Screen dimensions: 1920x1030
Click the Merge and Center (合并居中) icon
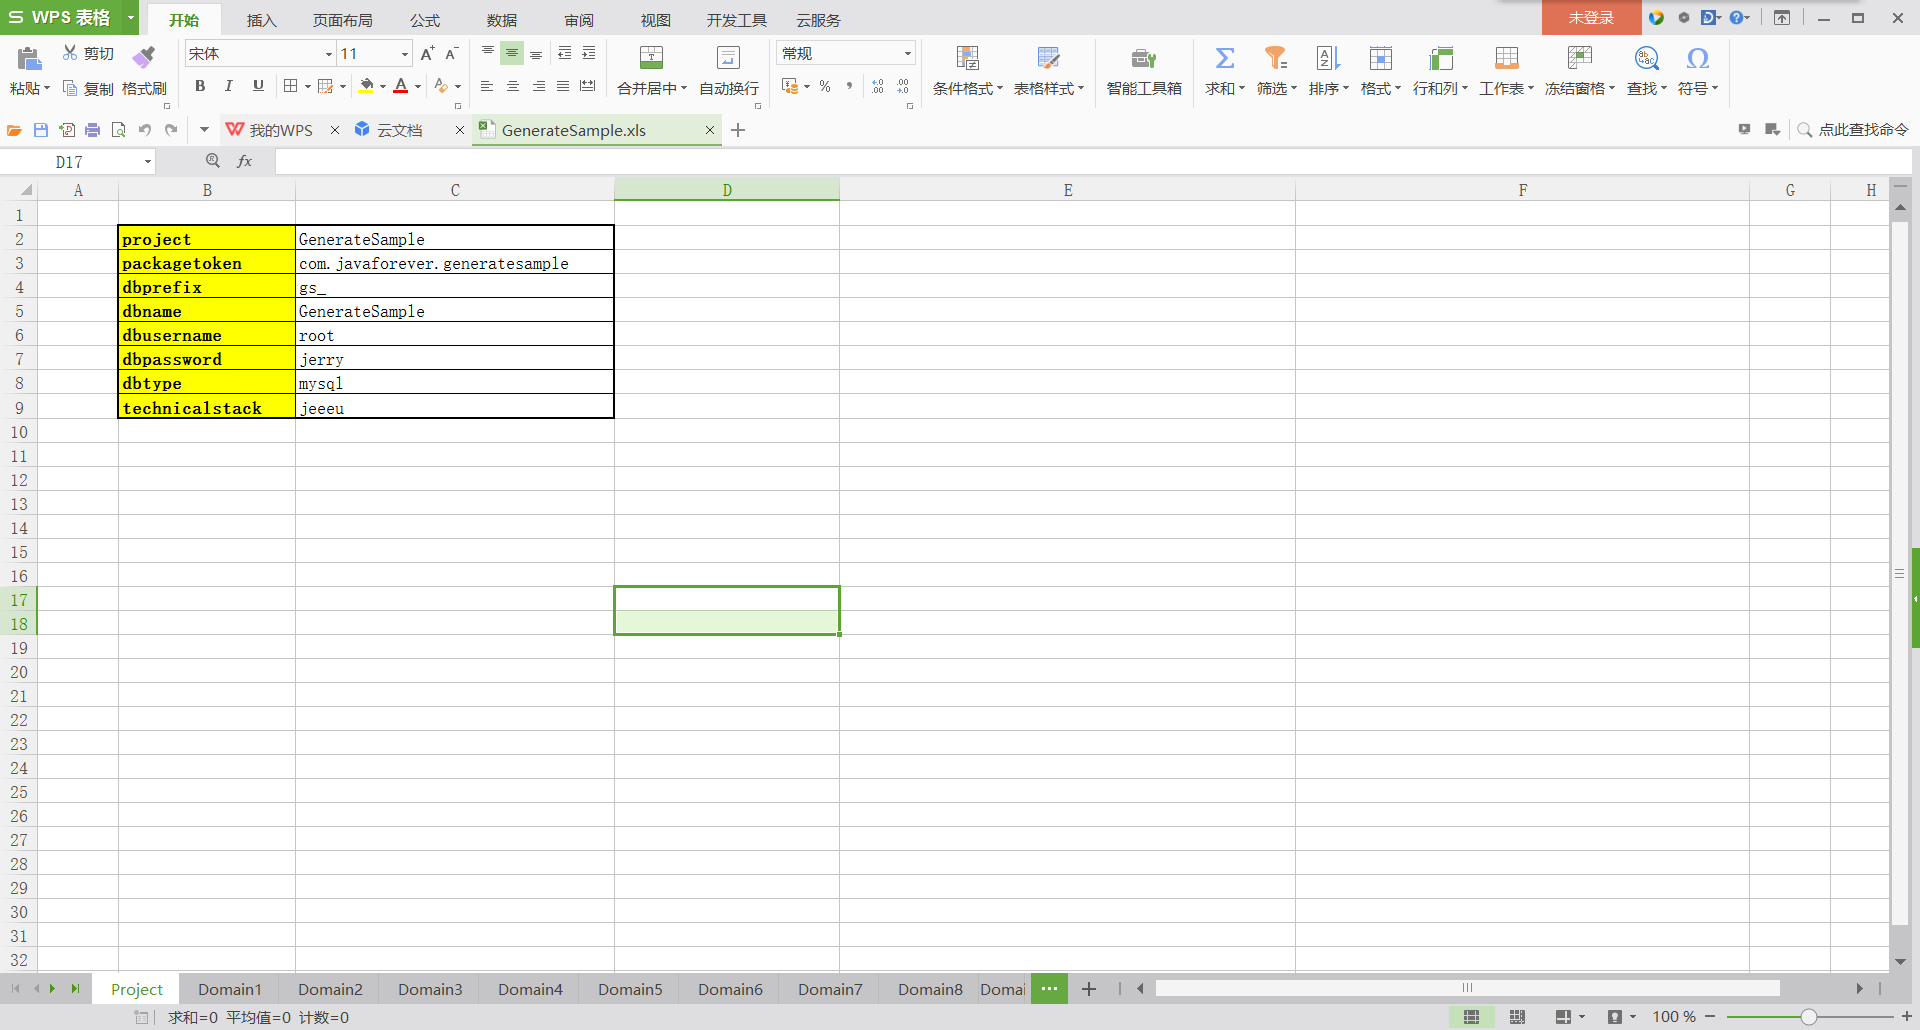[651, 58]
